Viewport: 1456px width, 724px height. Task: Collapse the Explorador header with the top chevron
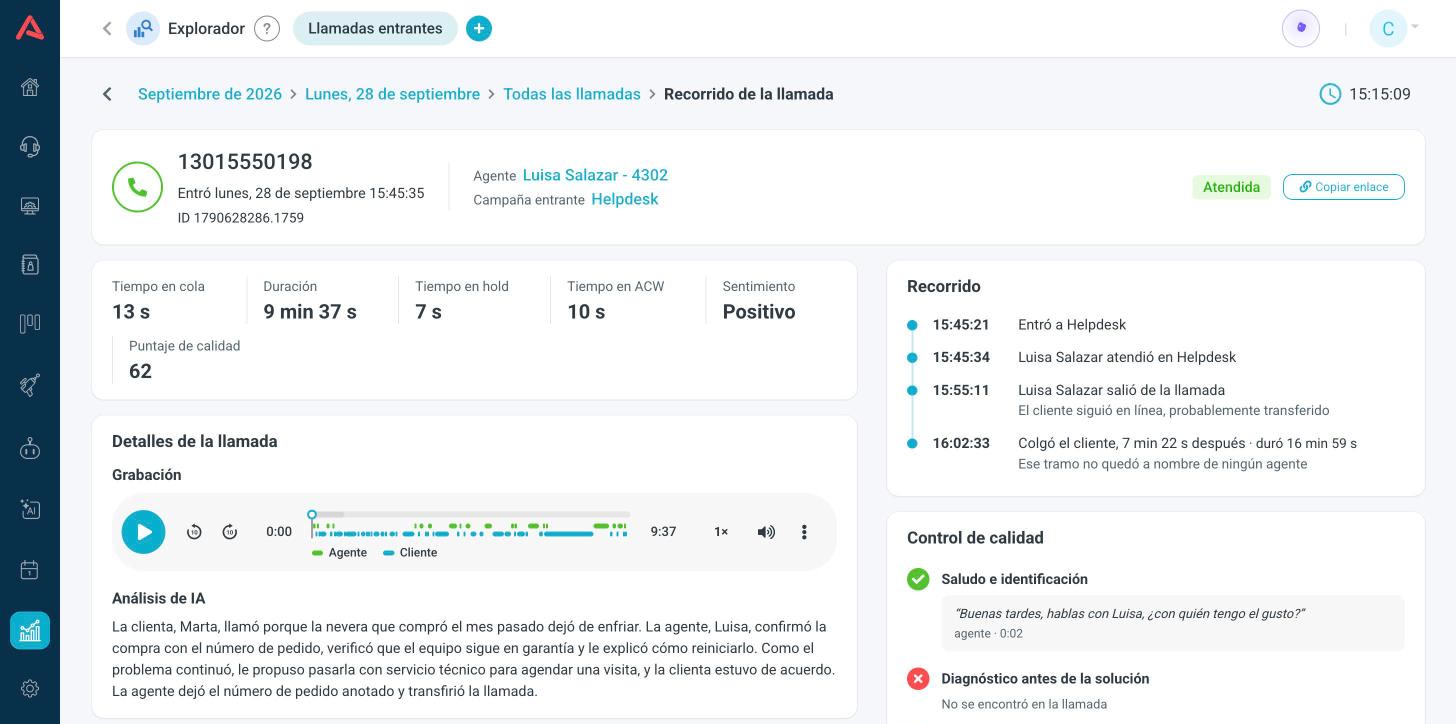click(107, 29)
